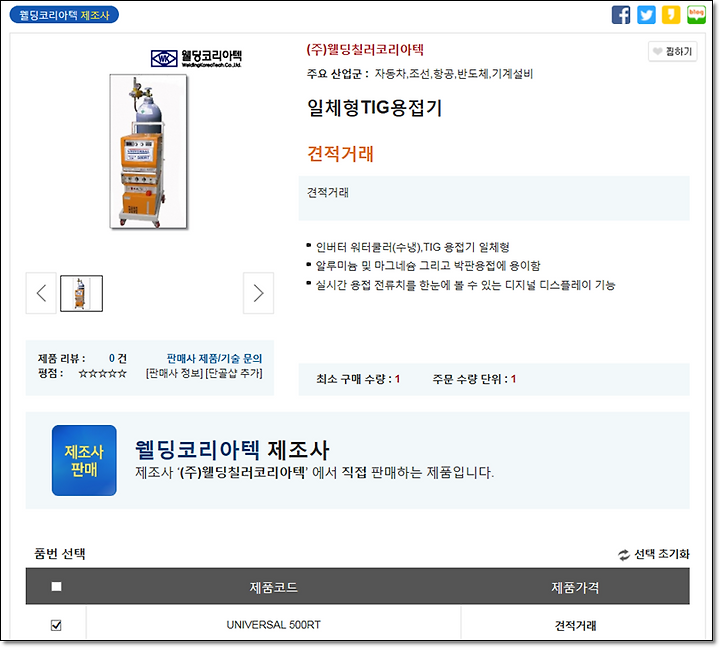Click the 웰딩코리아텍 WK logo

197,58
